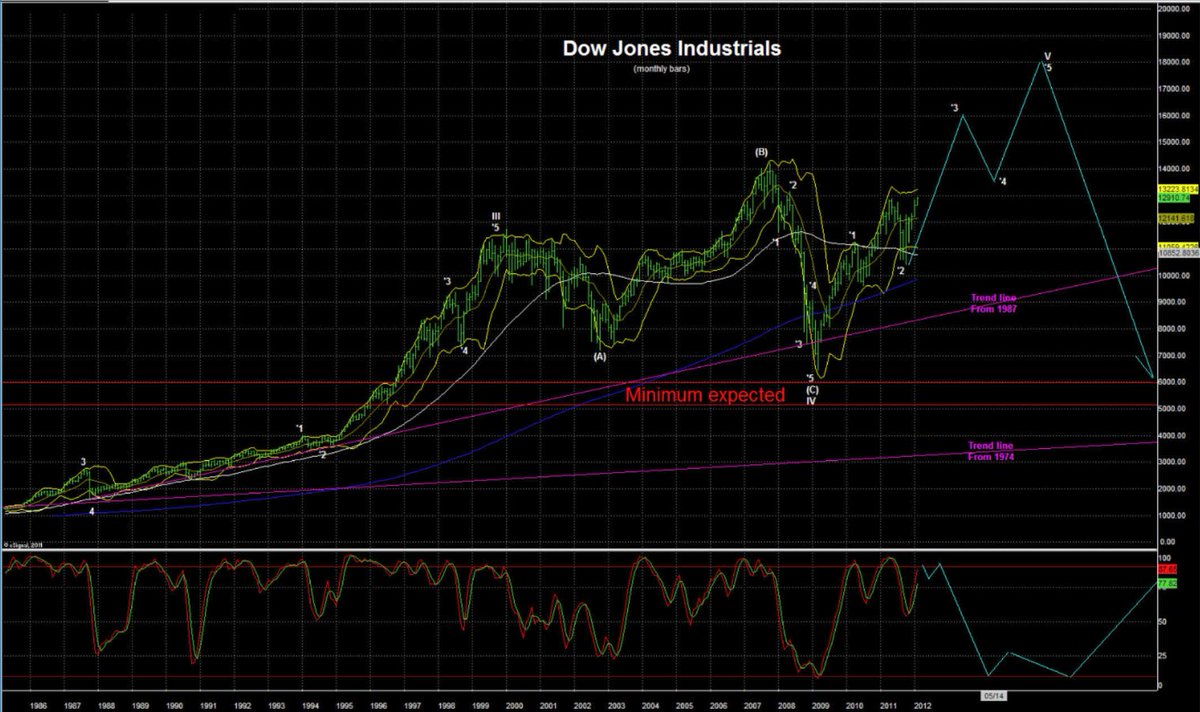
Task: Click the 1990 year label on the time axis
Action: pos(175,706)
